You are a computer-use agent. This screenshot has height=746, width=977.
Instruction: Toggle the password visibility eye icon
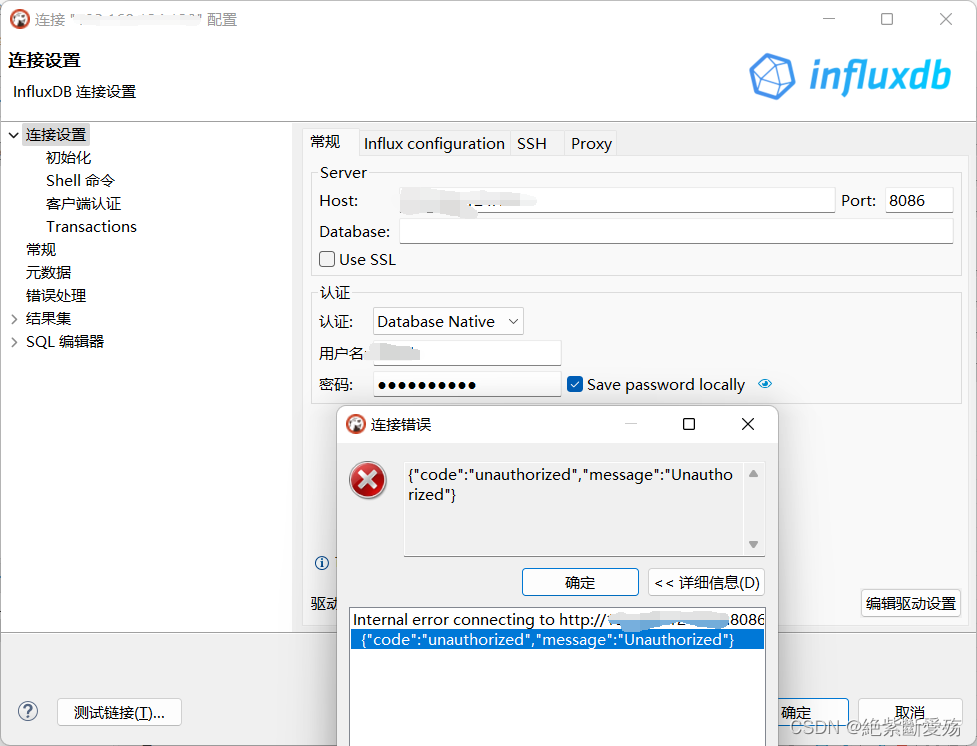coord(765,383)
